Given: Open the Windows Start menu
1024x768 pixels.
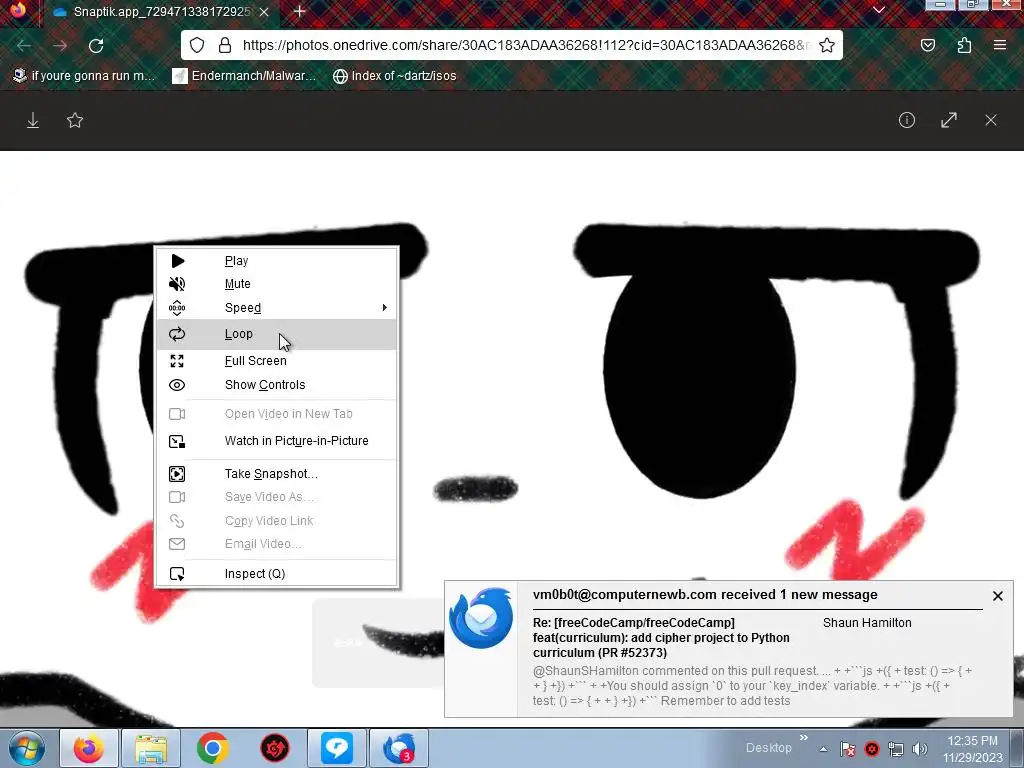Looking at the screenshot, I should (x=25, y=748).
